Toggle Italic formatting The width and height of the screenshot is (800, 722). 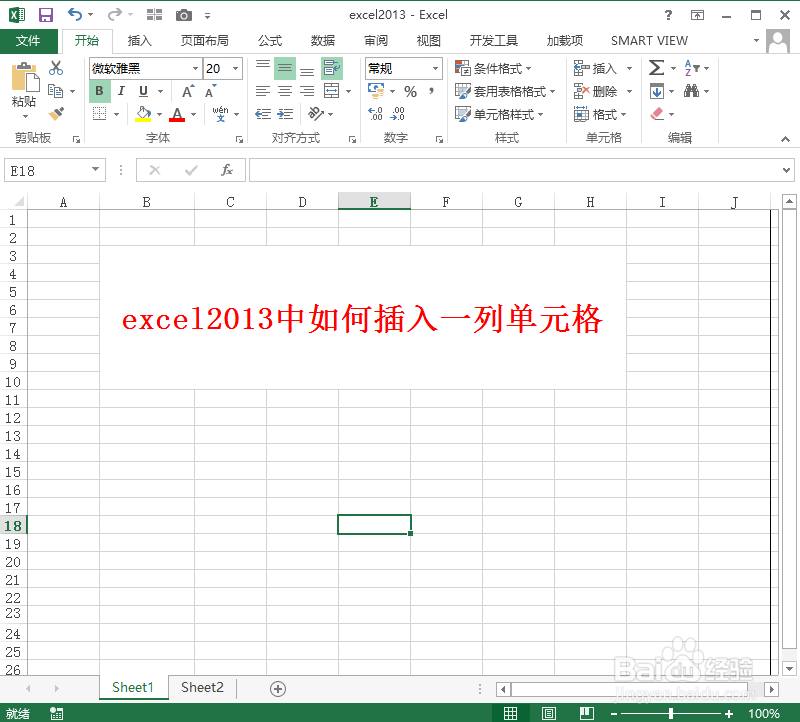coord(121,91)
